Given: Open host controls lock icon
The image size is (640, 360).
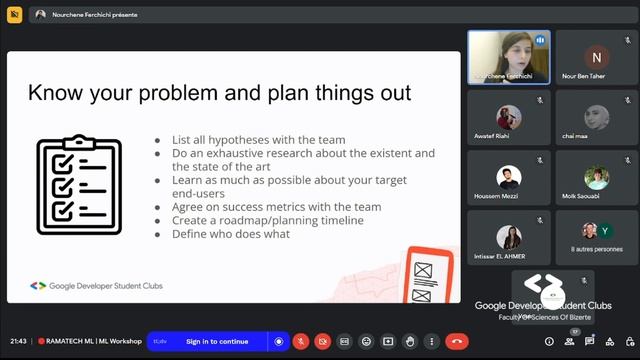Looking at the screenshot, I should tap(630, 342).
